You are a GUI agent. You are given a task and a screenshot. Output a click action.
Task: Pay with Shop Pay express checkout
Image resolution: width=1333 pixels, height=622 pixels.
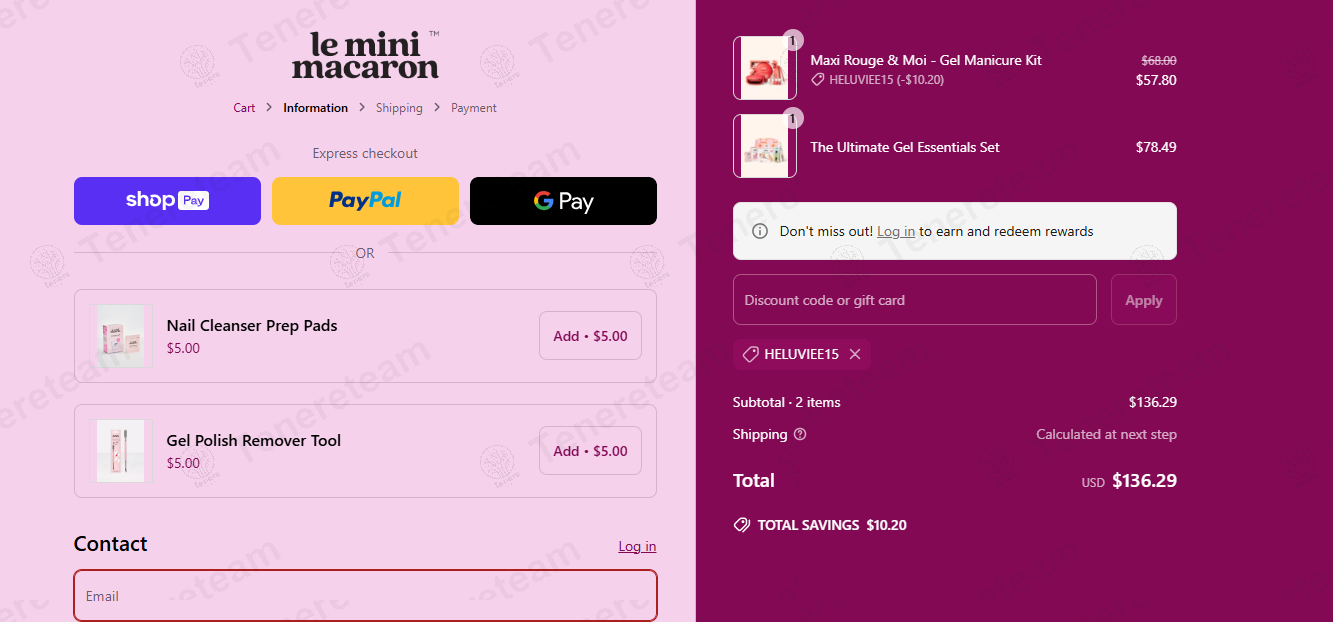[167, 201]
